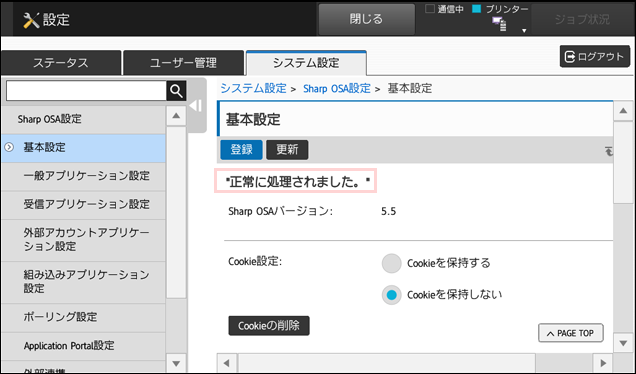Click the sidebar search input field
This screenshot has height=374, width=636.
[86, 91]
